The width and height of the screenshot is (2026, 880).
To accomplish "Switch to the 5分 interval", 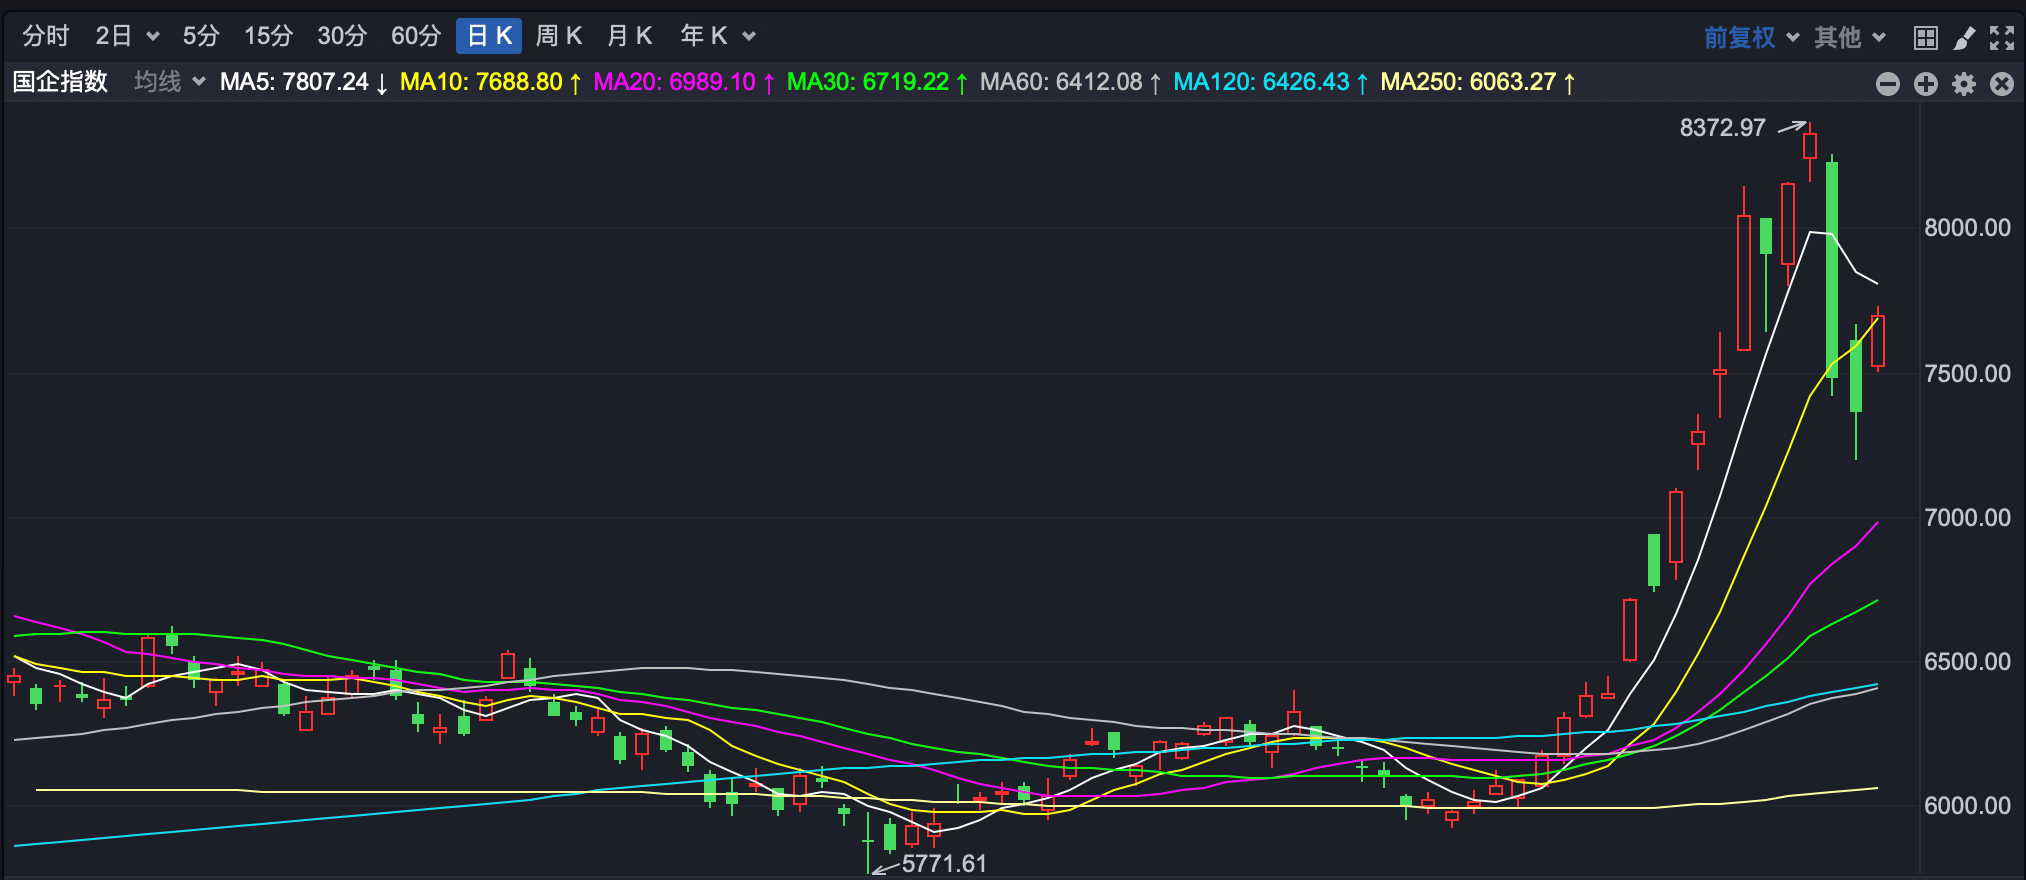I will pos(201,36).
